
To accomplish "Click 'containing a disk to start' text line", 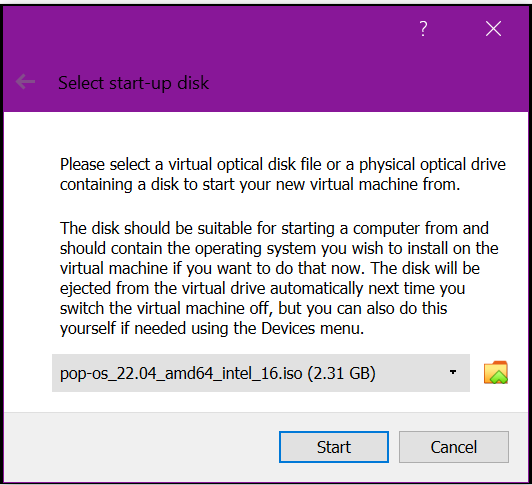I will point(260,185).
